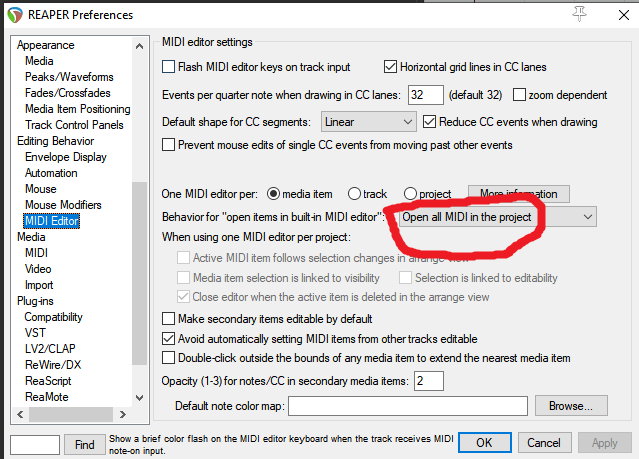Click the preferences search input field

coord(35,445)
